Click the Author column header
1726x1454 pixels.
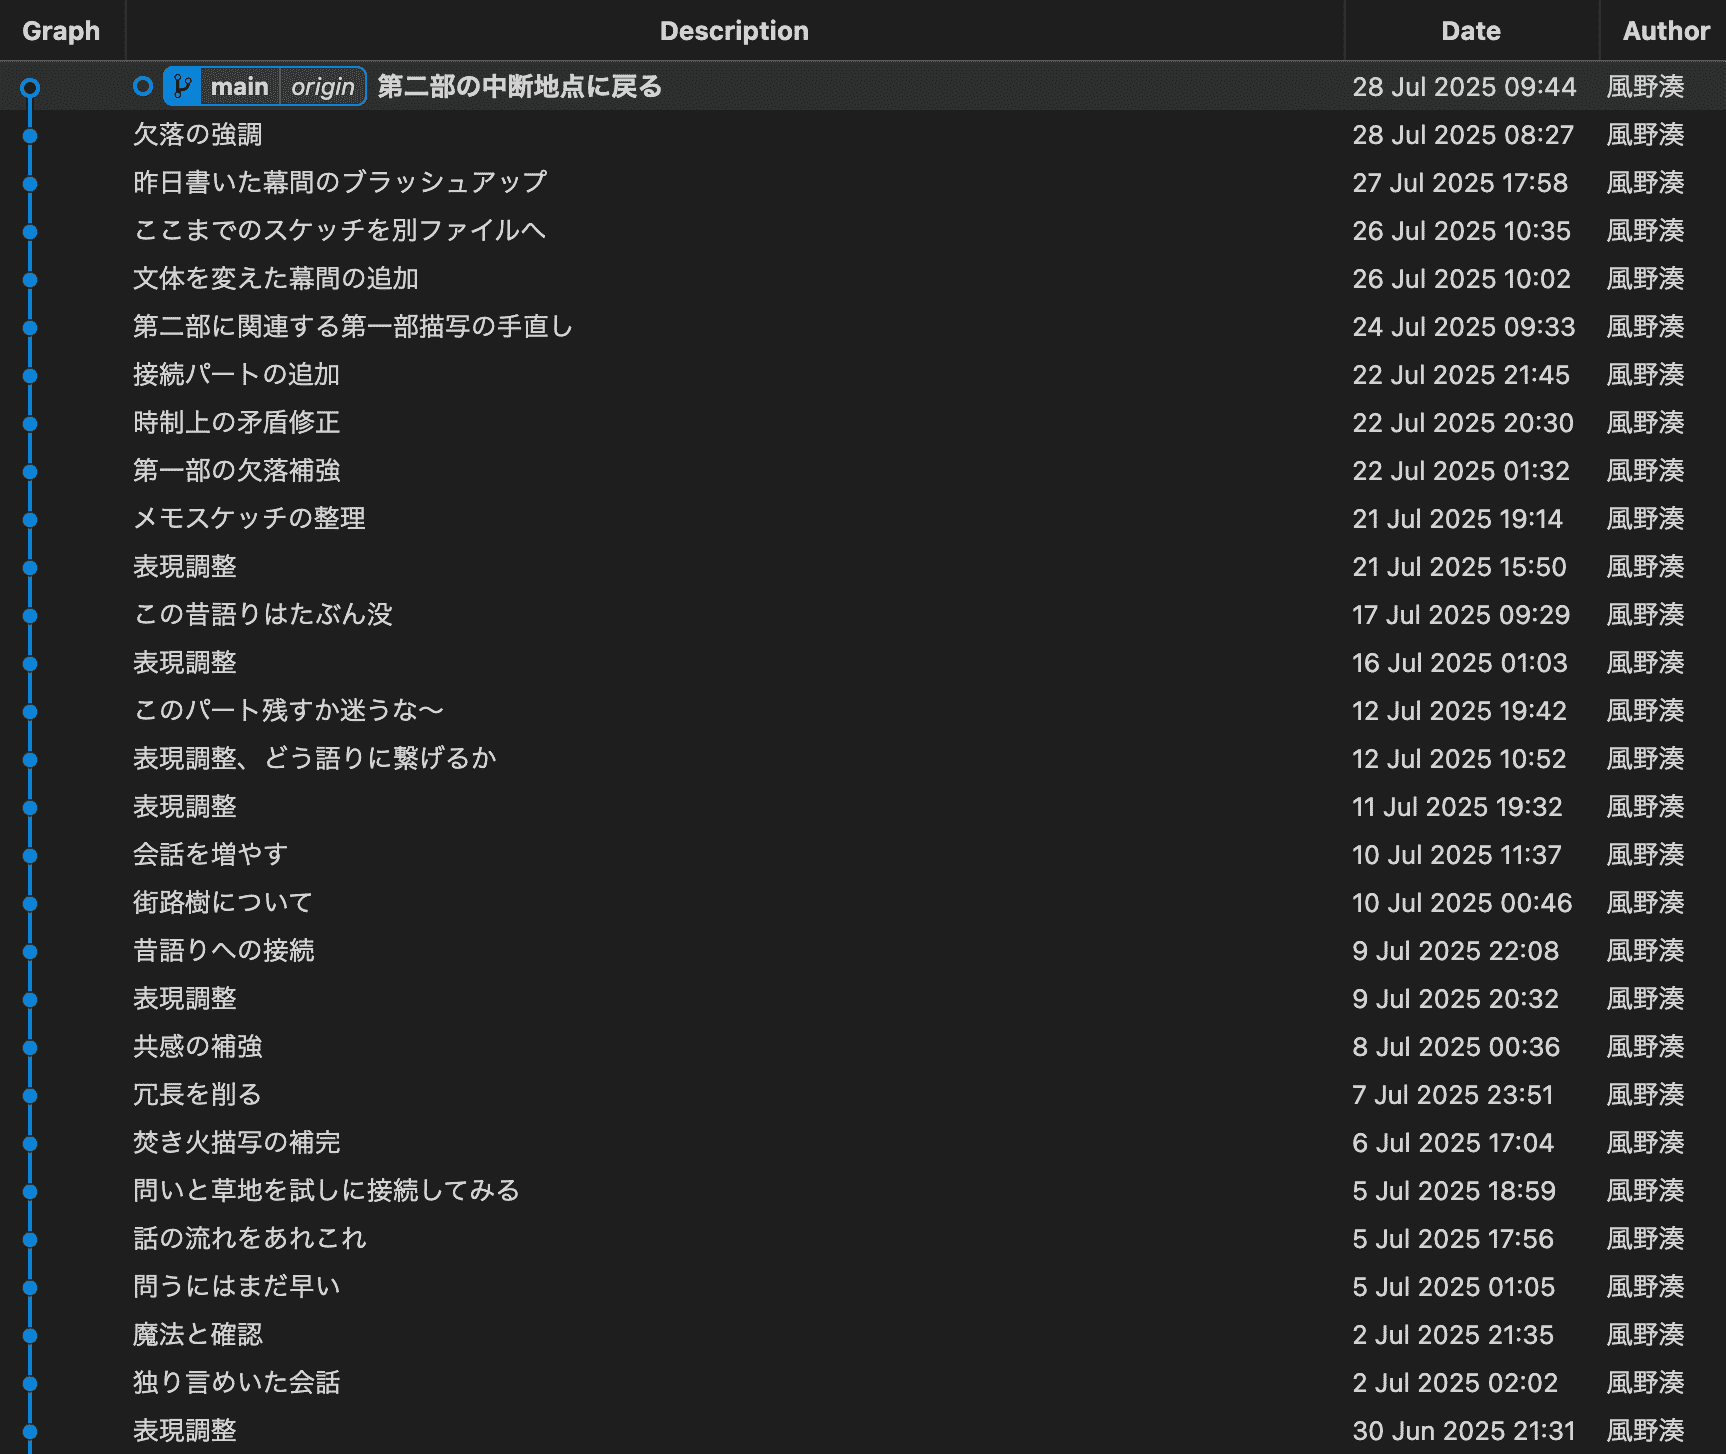tap(1665, 31)
